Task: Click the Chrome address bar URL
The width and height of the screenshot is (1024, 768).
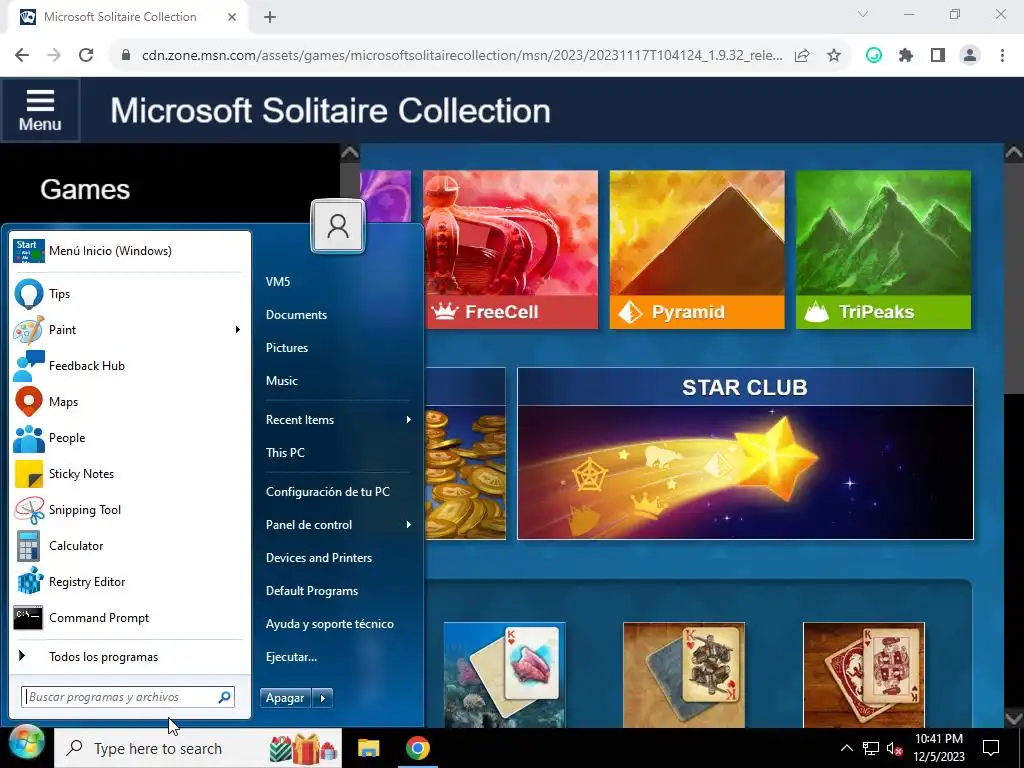Action: coord(462,56)
